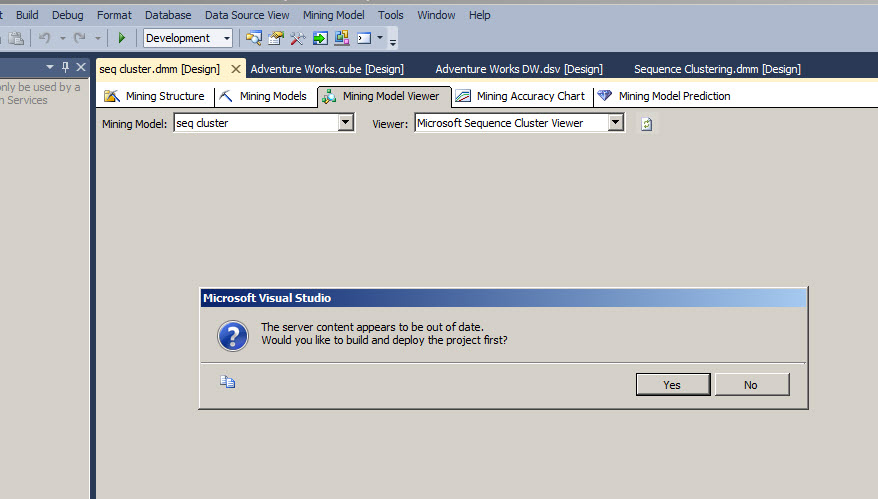Screen dimensions: 878x499
Task: Open Solution Explorer magnifier toolbar icon
Action: (254, 38)
